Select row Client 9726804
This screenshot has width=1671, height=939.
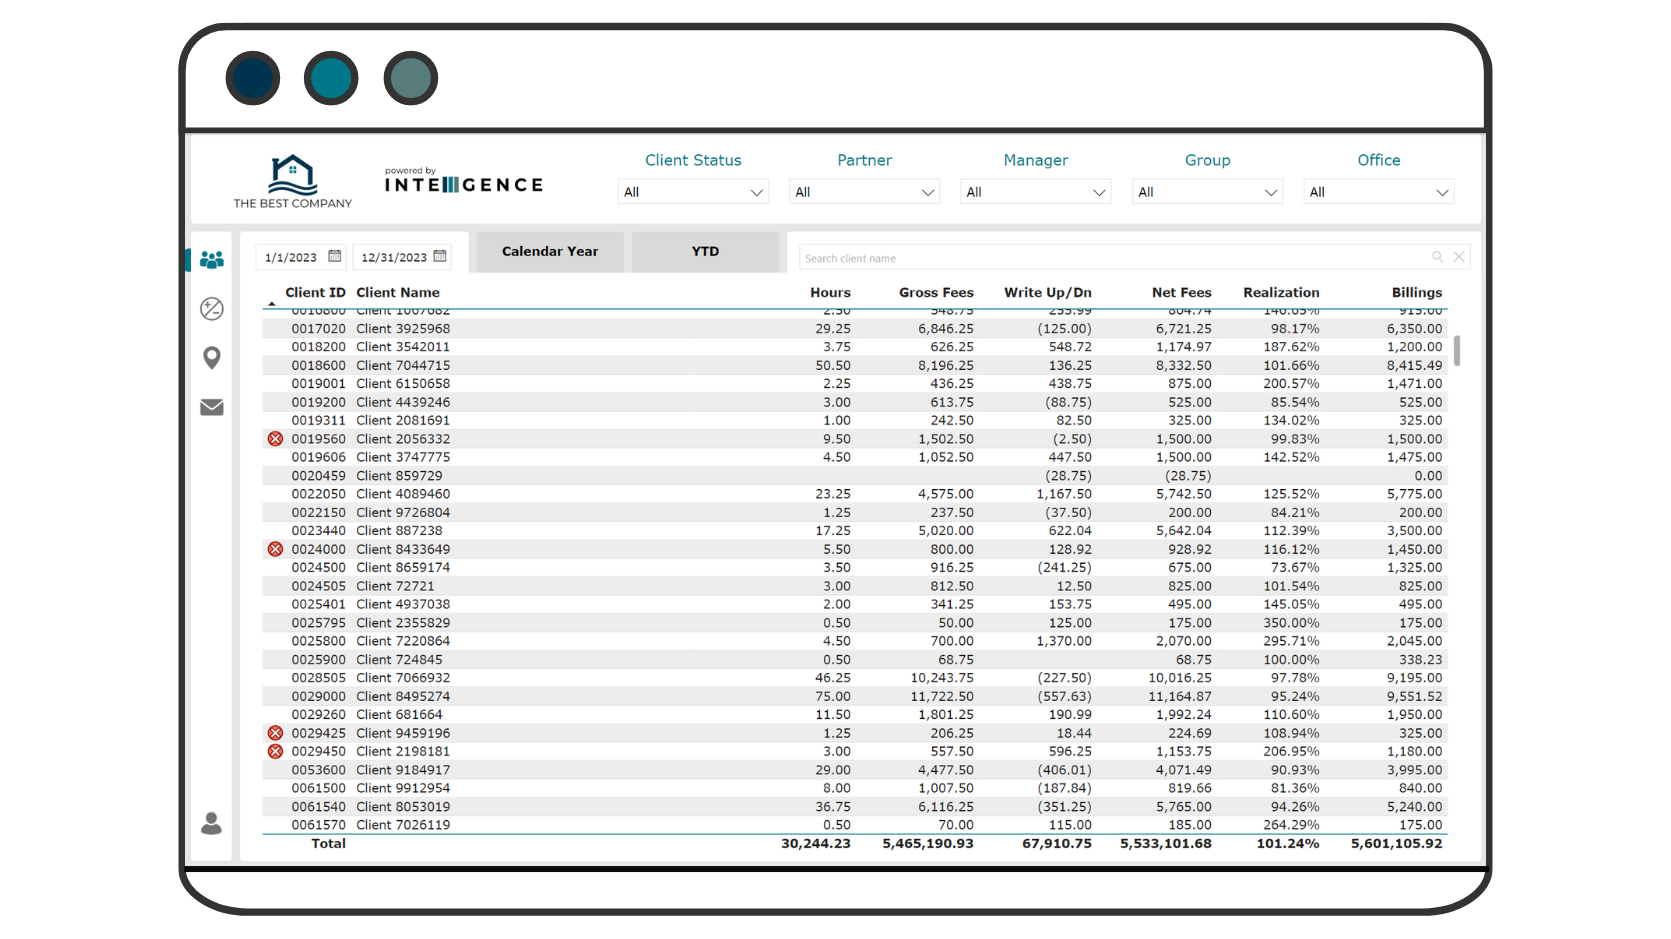855,513
